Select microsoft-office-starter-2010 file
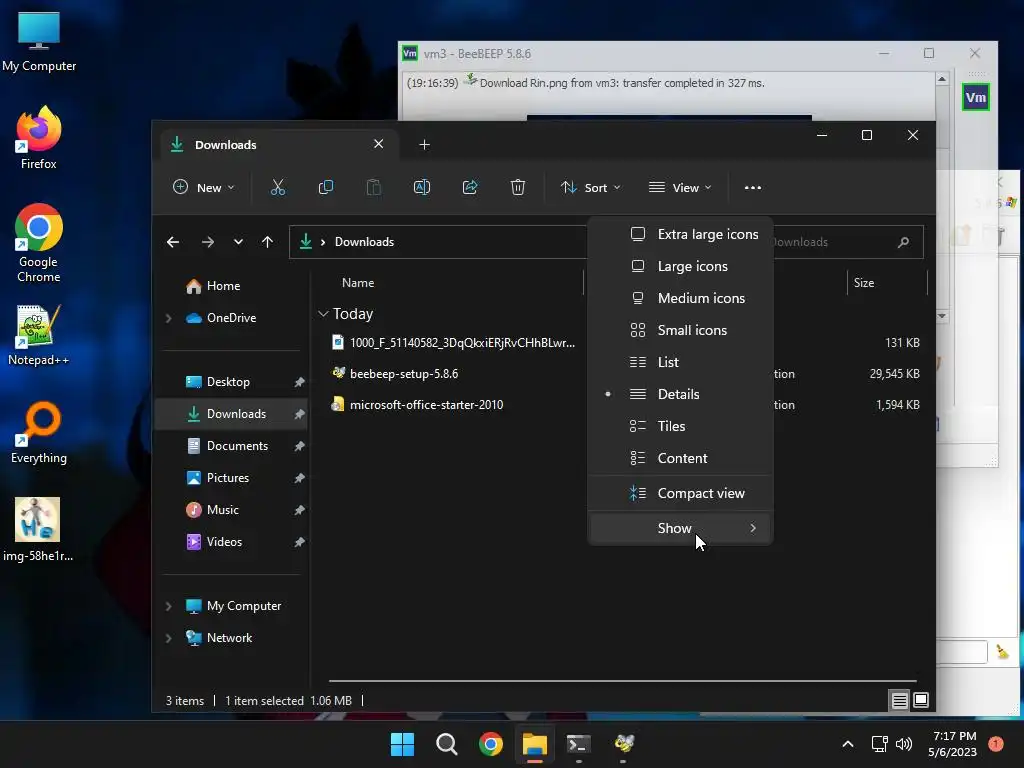Image resolution: width=1024 pixels, height=768 pixels. 426,405
